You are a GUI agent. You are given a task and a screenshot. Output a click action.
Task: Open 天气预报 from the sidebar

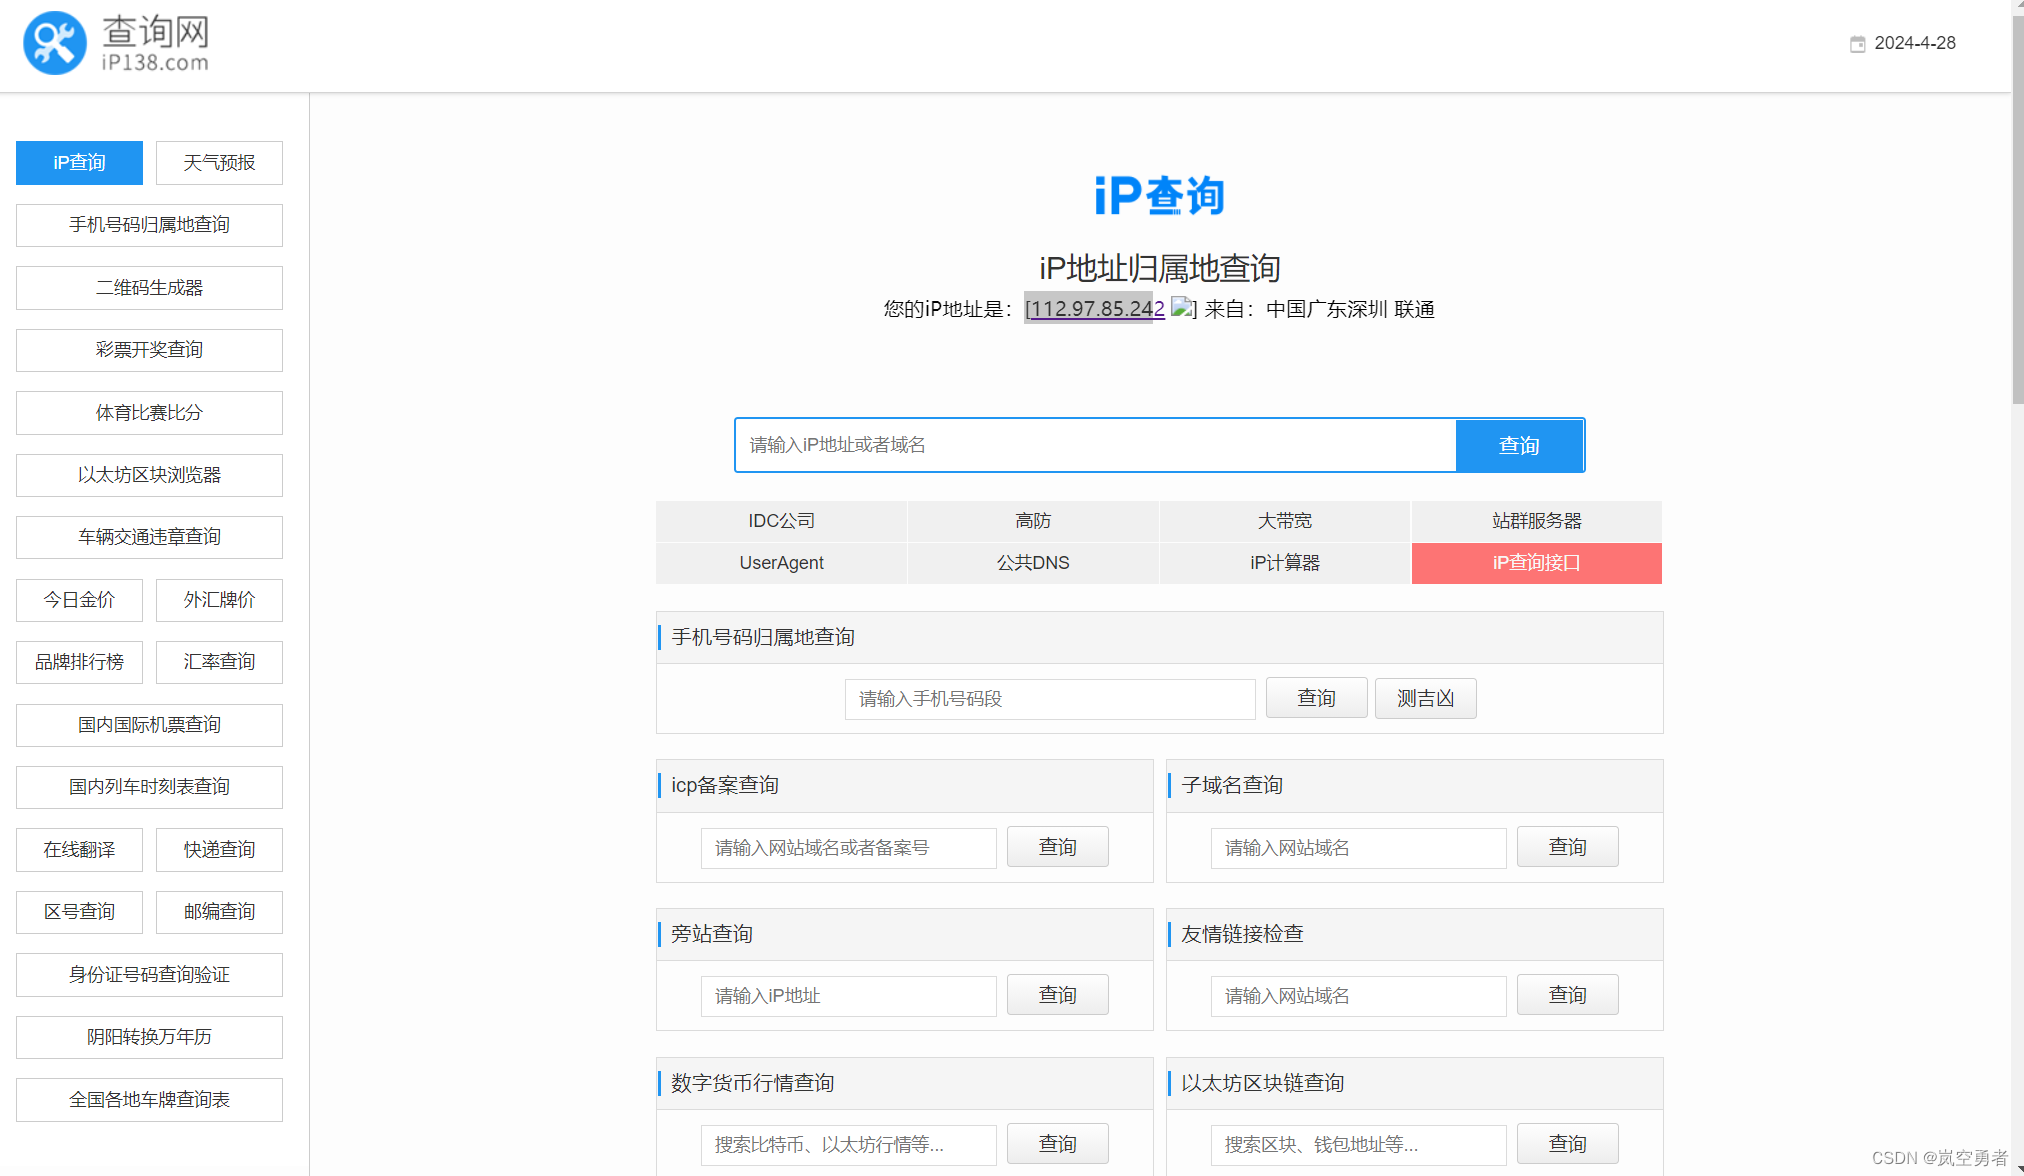(219, 163)
